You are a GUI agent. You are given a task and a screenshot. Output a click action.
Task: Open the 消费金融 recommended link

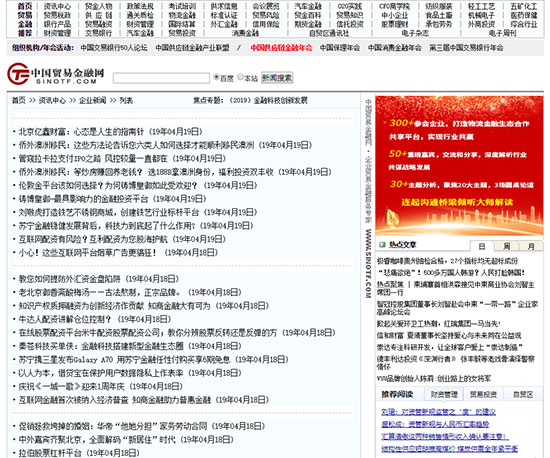[x=245, y=33]
